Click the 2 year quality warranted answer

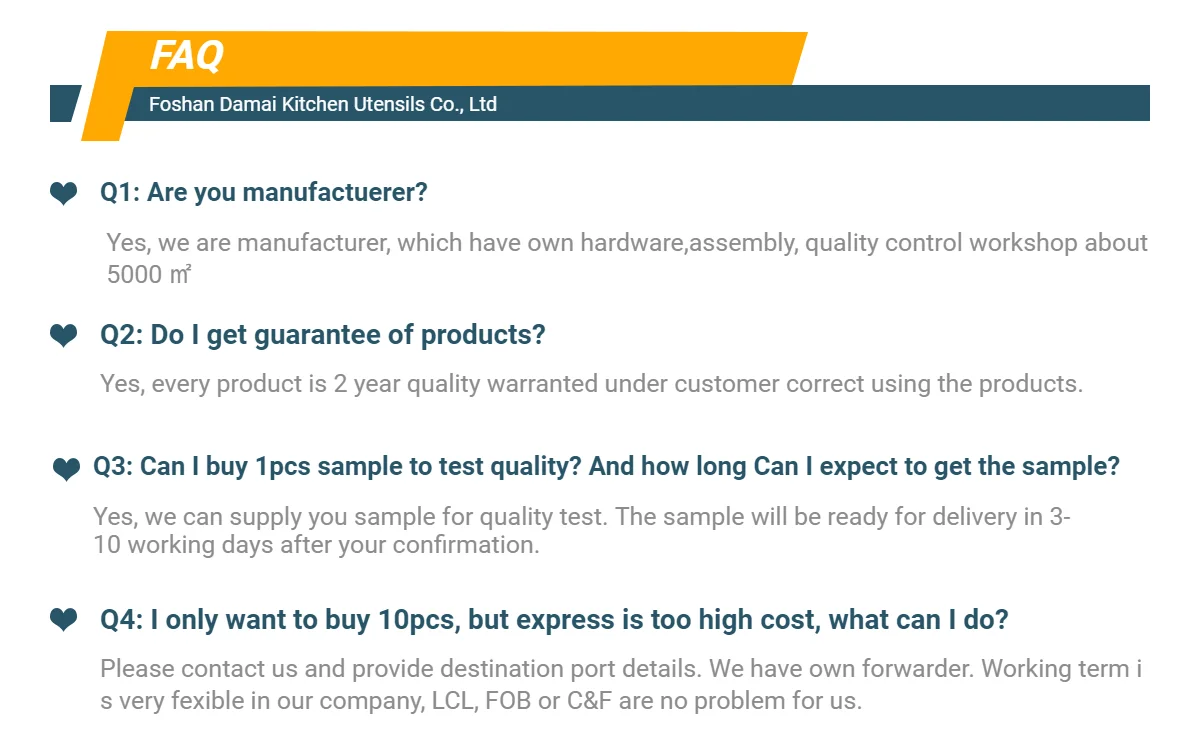pos(591,384)
